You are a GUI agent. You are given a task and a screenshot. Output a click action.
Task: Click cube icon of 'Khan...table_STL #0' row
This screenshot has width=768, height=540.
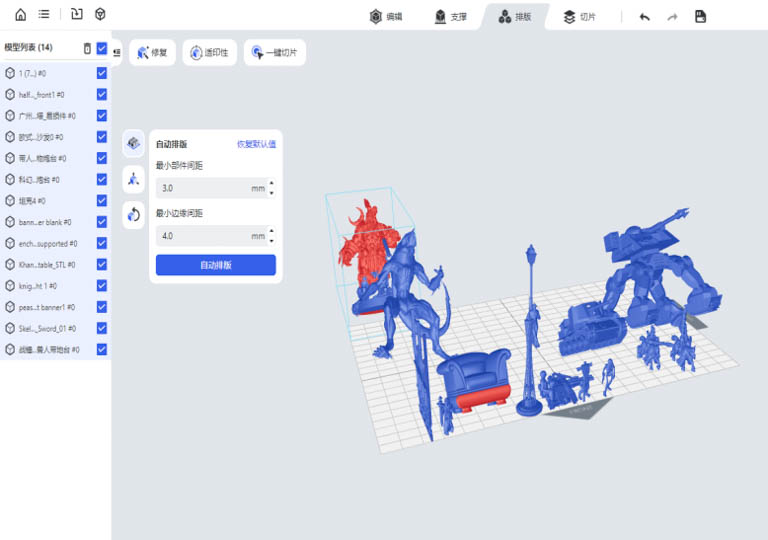[x=10, y=265]
